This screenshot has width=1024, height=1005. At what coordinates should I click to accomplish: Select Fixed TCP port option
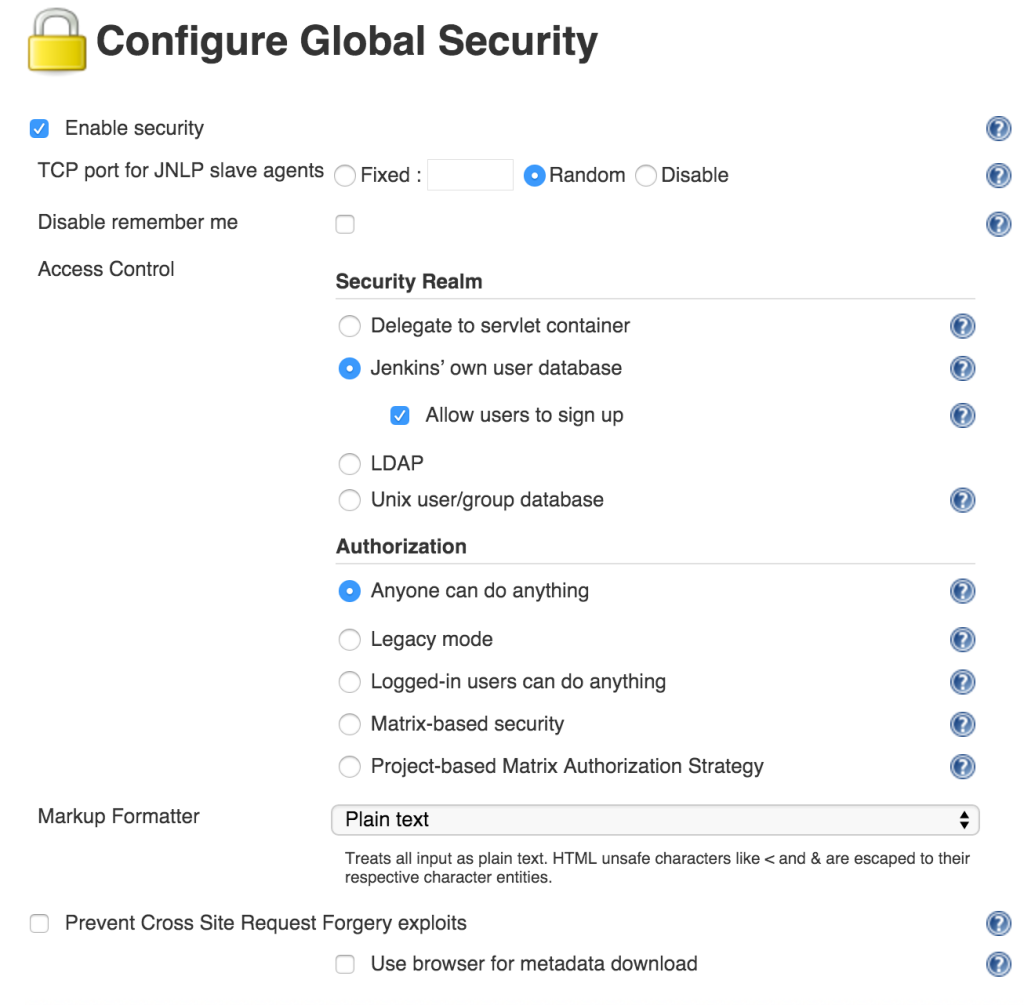345,176
